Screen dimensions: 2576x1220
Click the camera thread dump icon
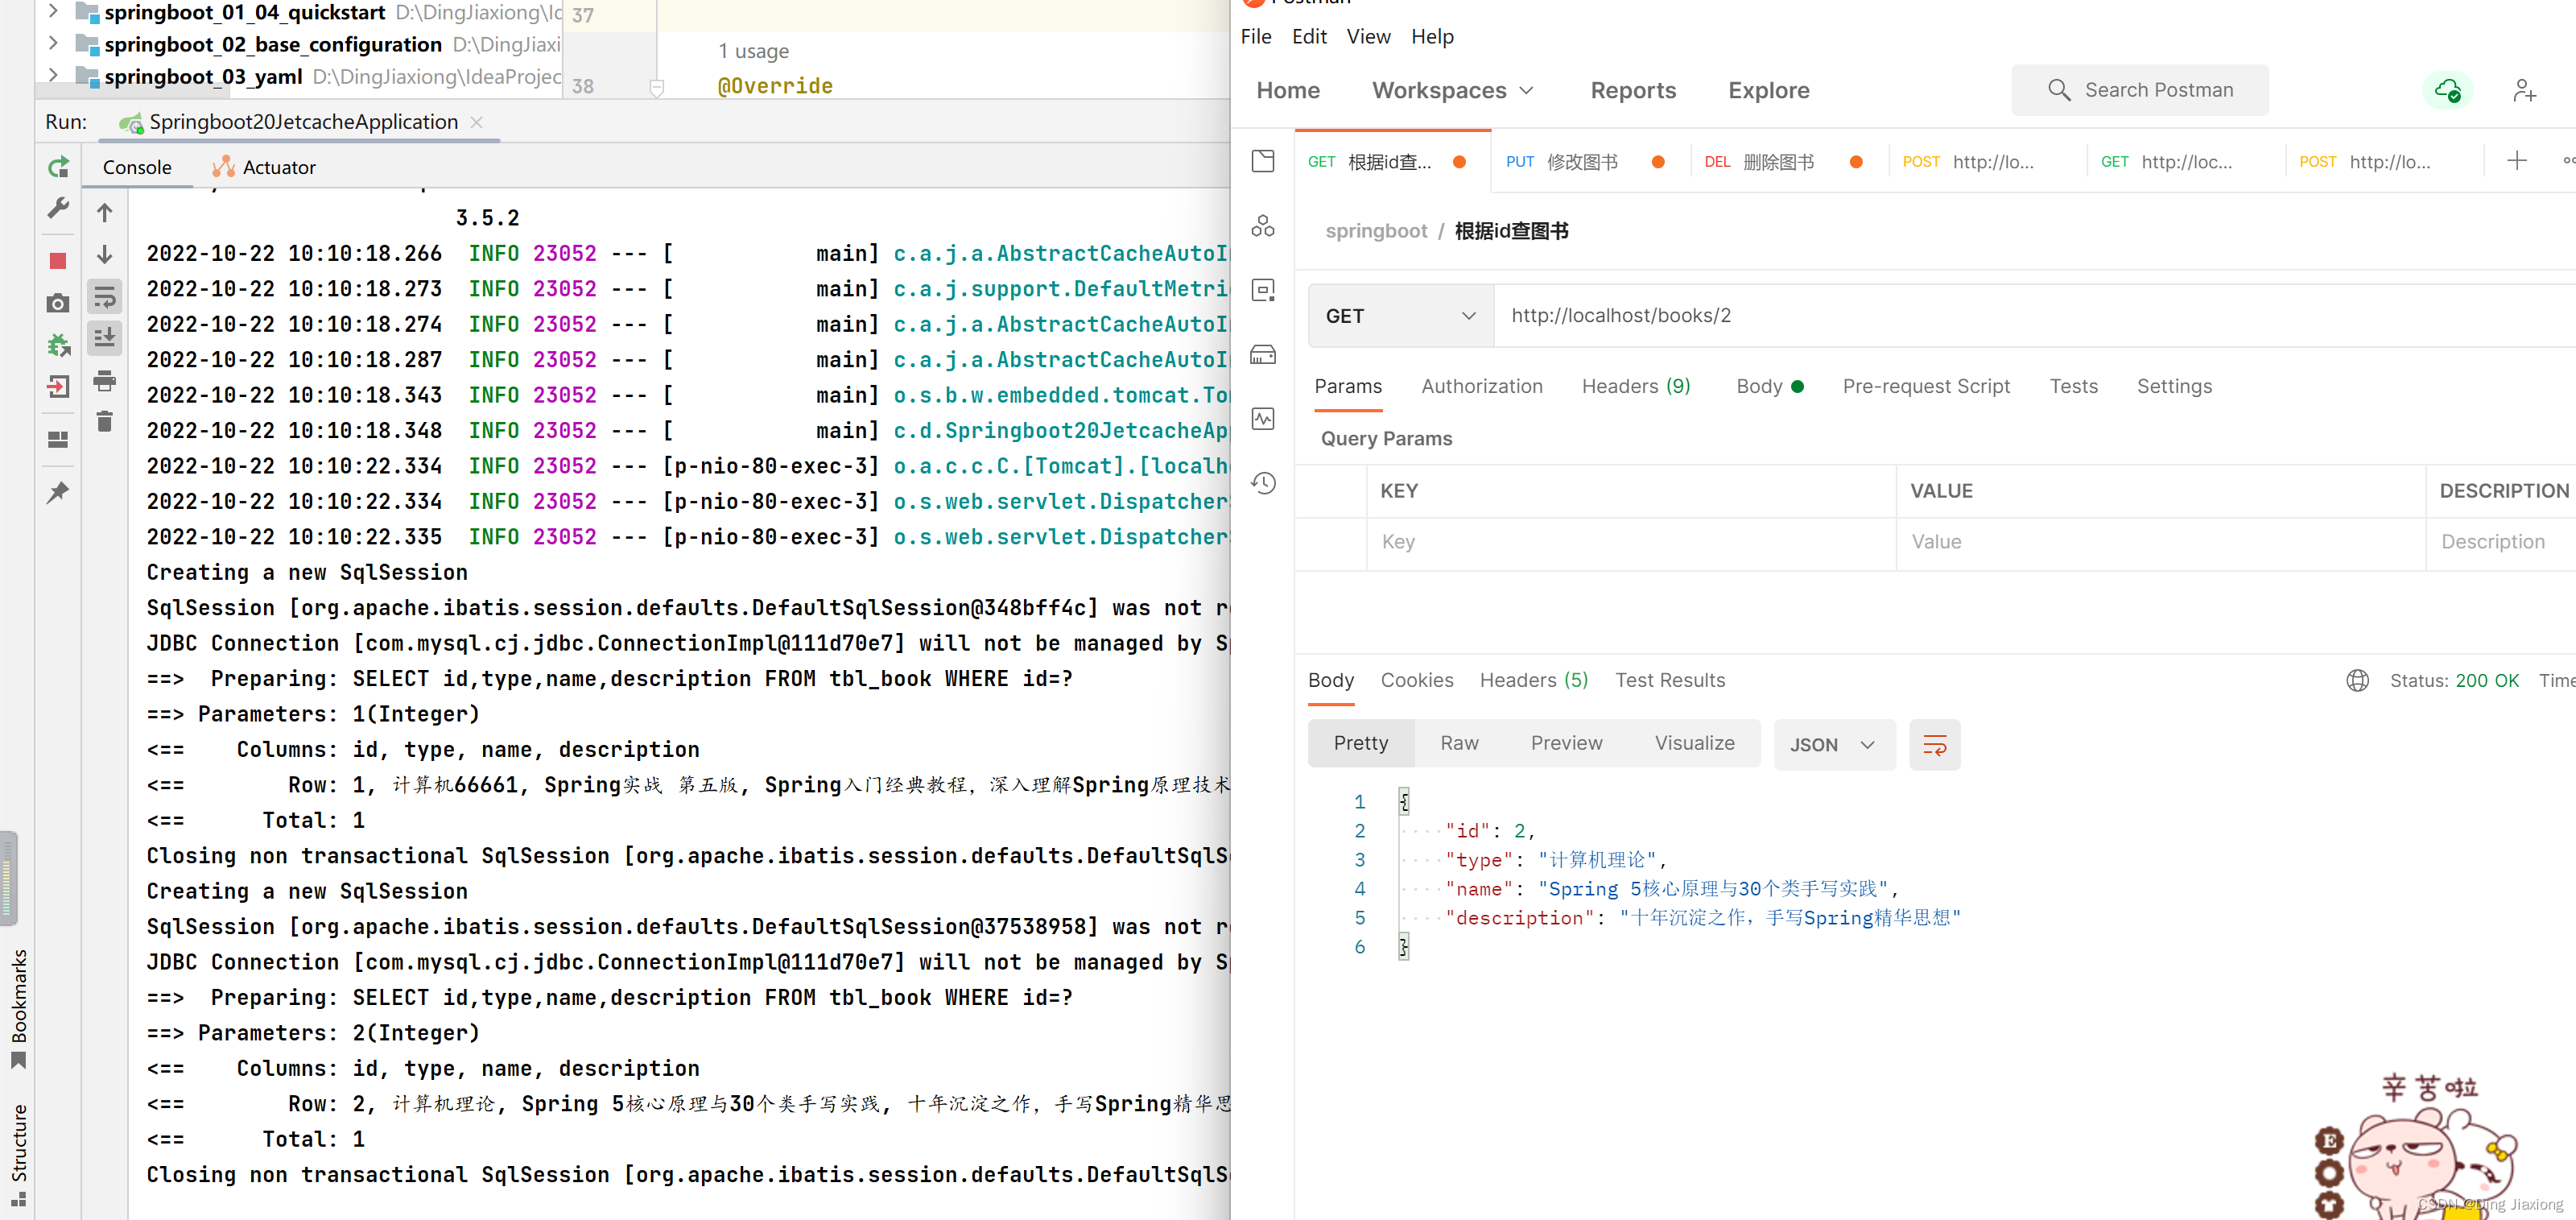58,303
